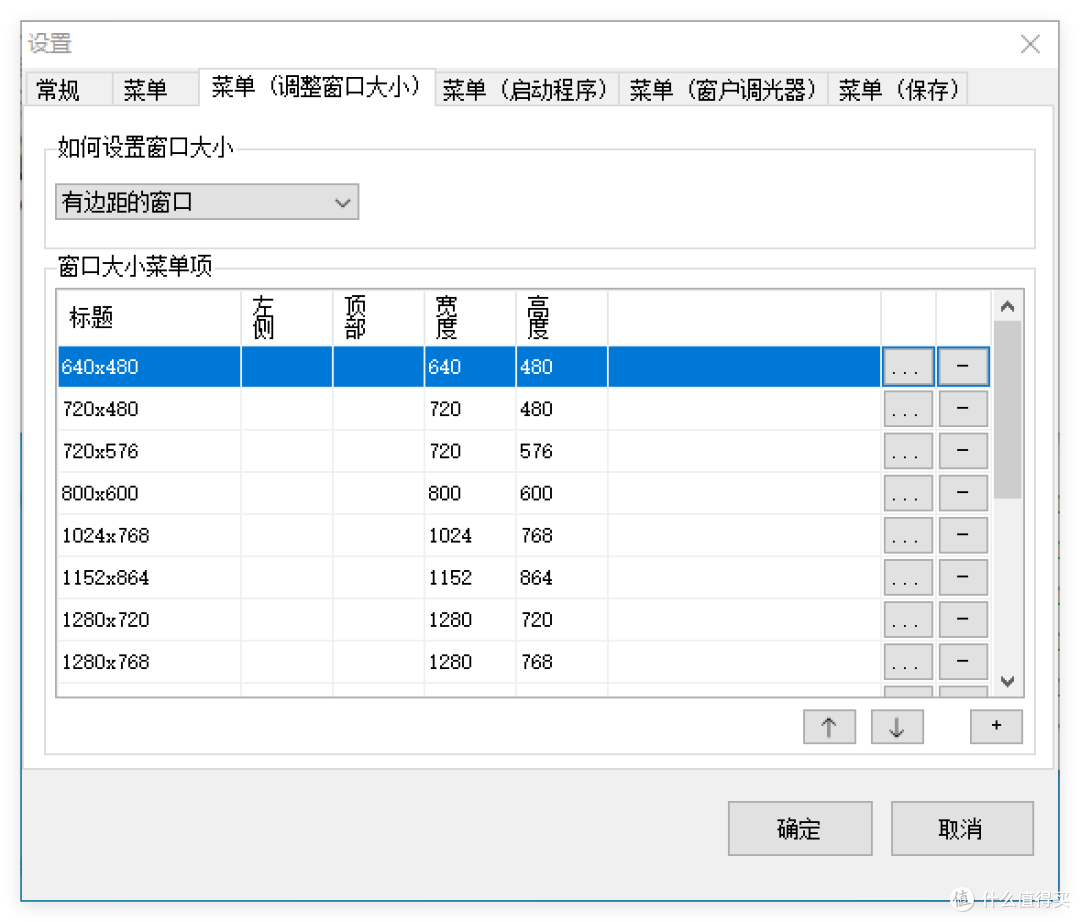The height and width of the screenshot is (922, 1080).
Task: Click the scroll down arrow of the list
Action: click(1008, 682)
